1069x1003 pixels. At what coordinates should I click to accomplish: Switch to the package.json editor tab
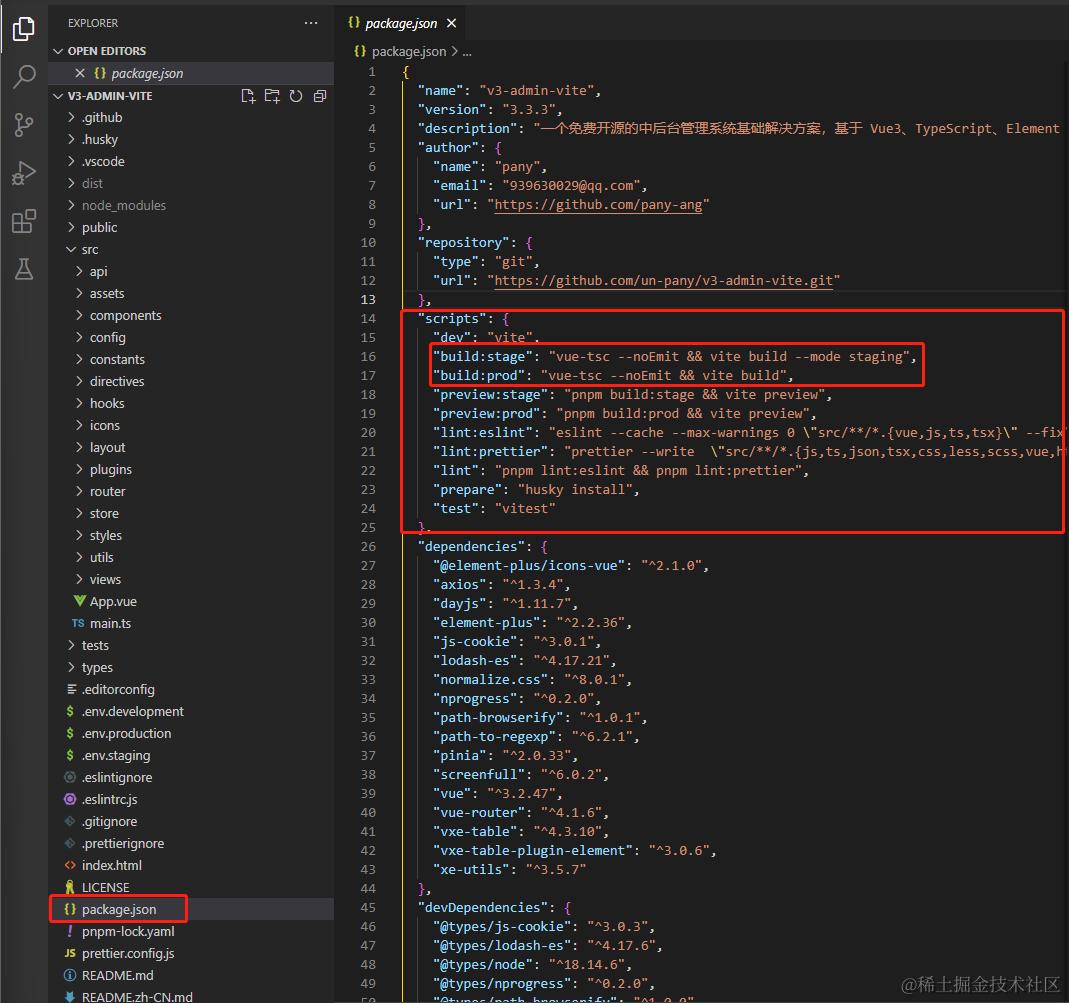(401, 22)
